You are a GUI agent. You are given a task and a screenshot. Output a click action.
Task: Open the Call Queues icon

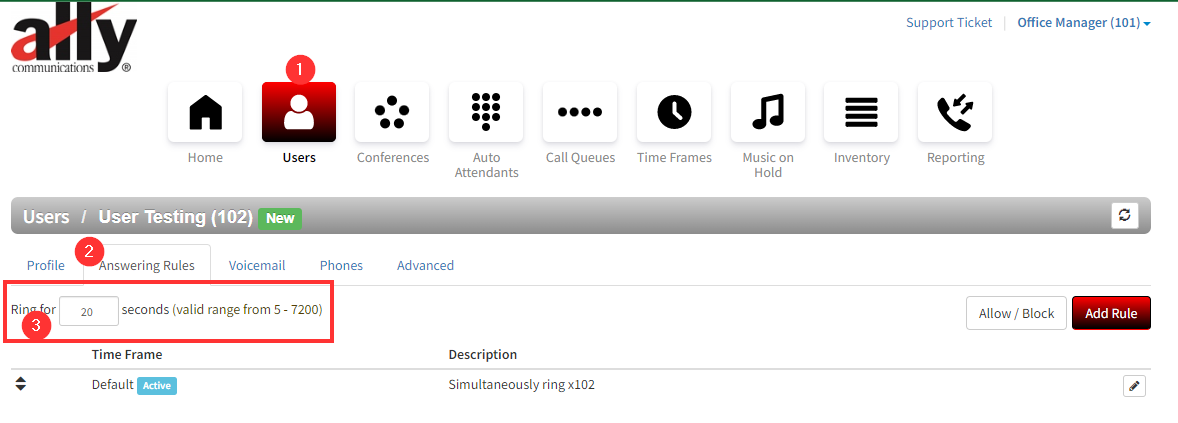point(580,112)
